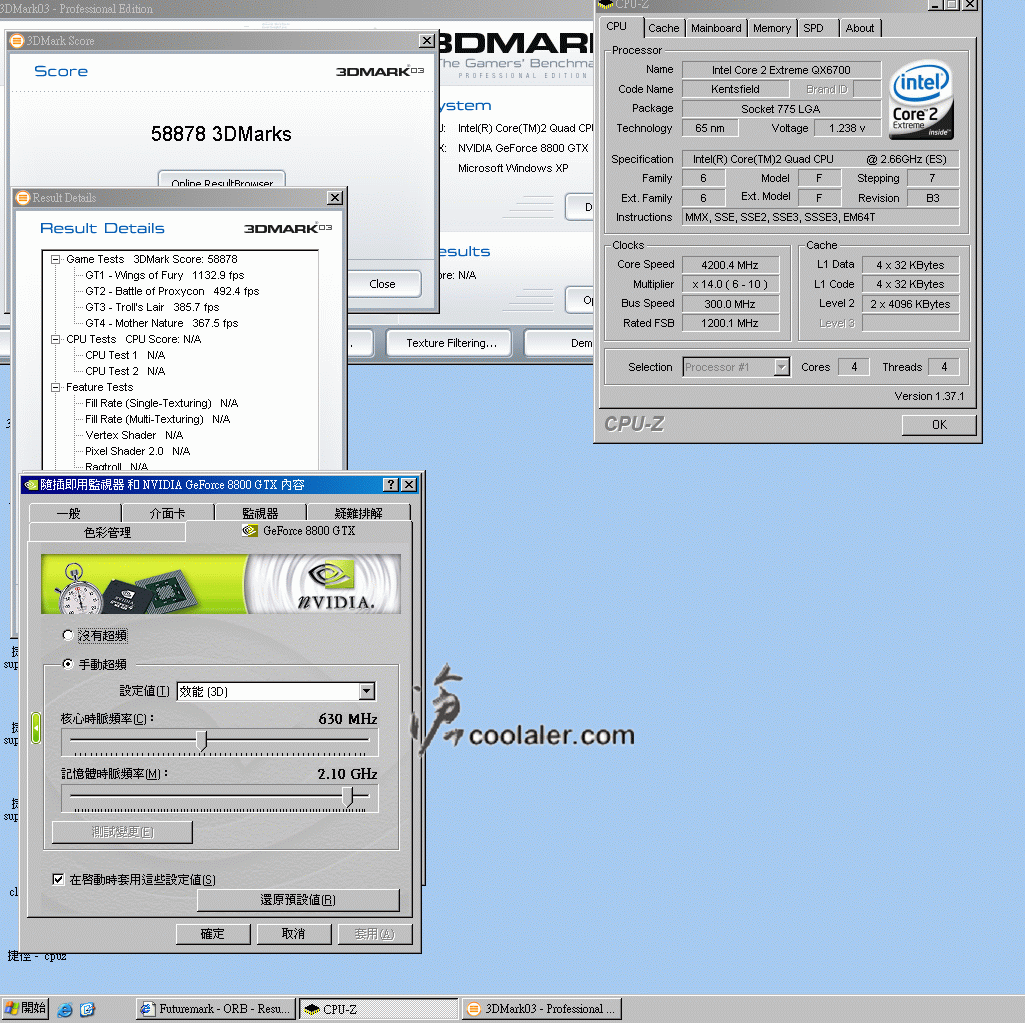
Task: Switch to the 3DMark03 Professional taskbar item
Action: (x=541, y=1009)
